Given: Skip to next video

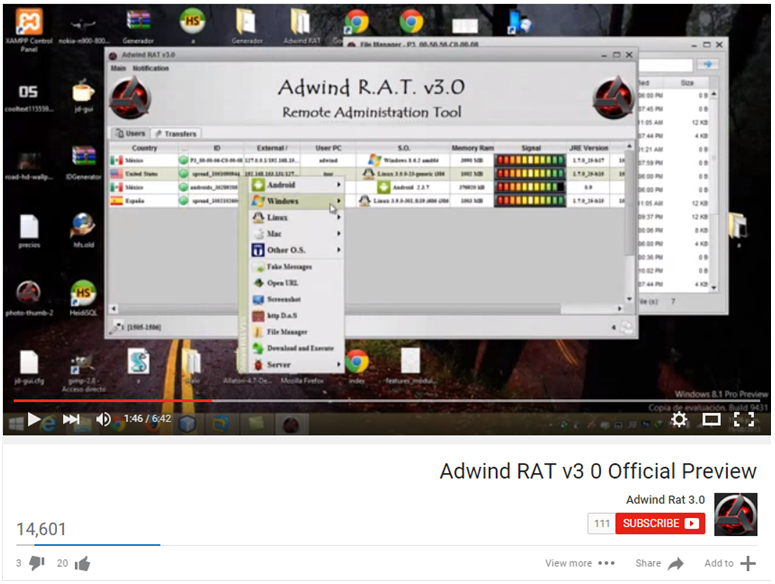Looking at the screenshot, I should click(71, 419).
